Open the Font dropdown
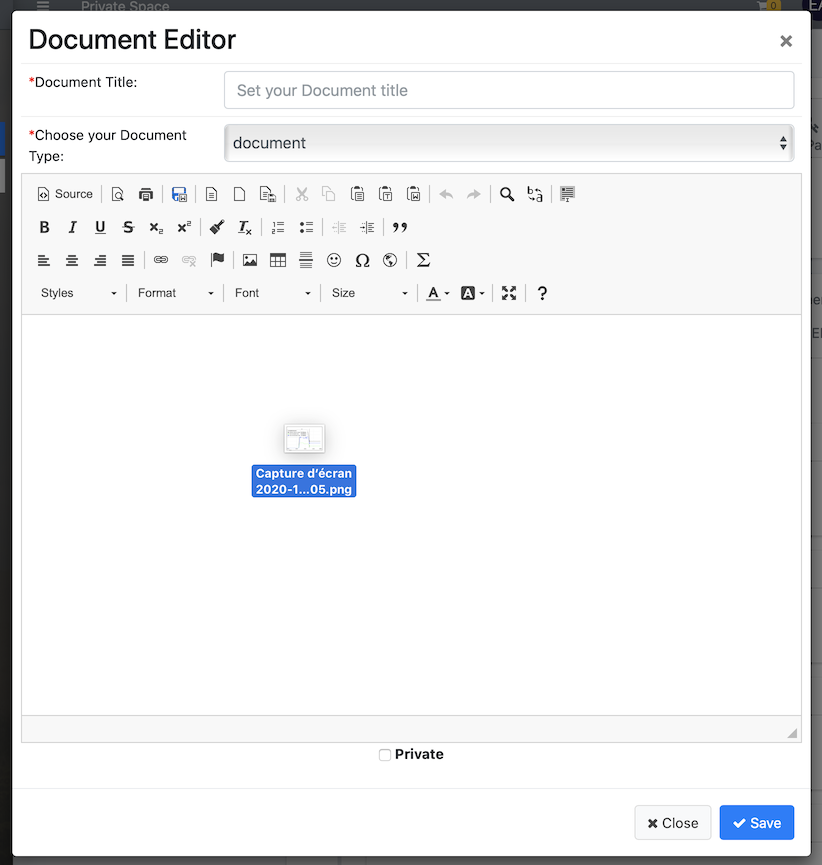The image size is (822, 865). point(273,293)
